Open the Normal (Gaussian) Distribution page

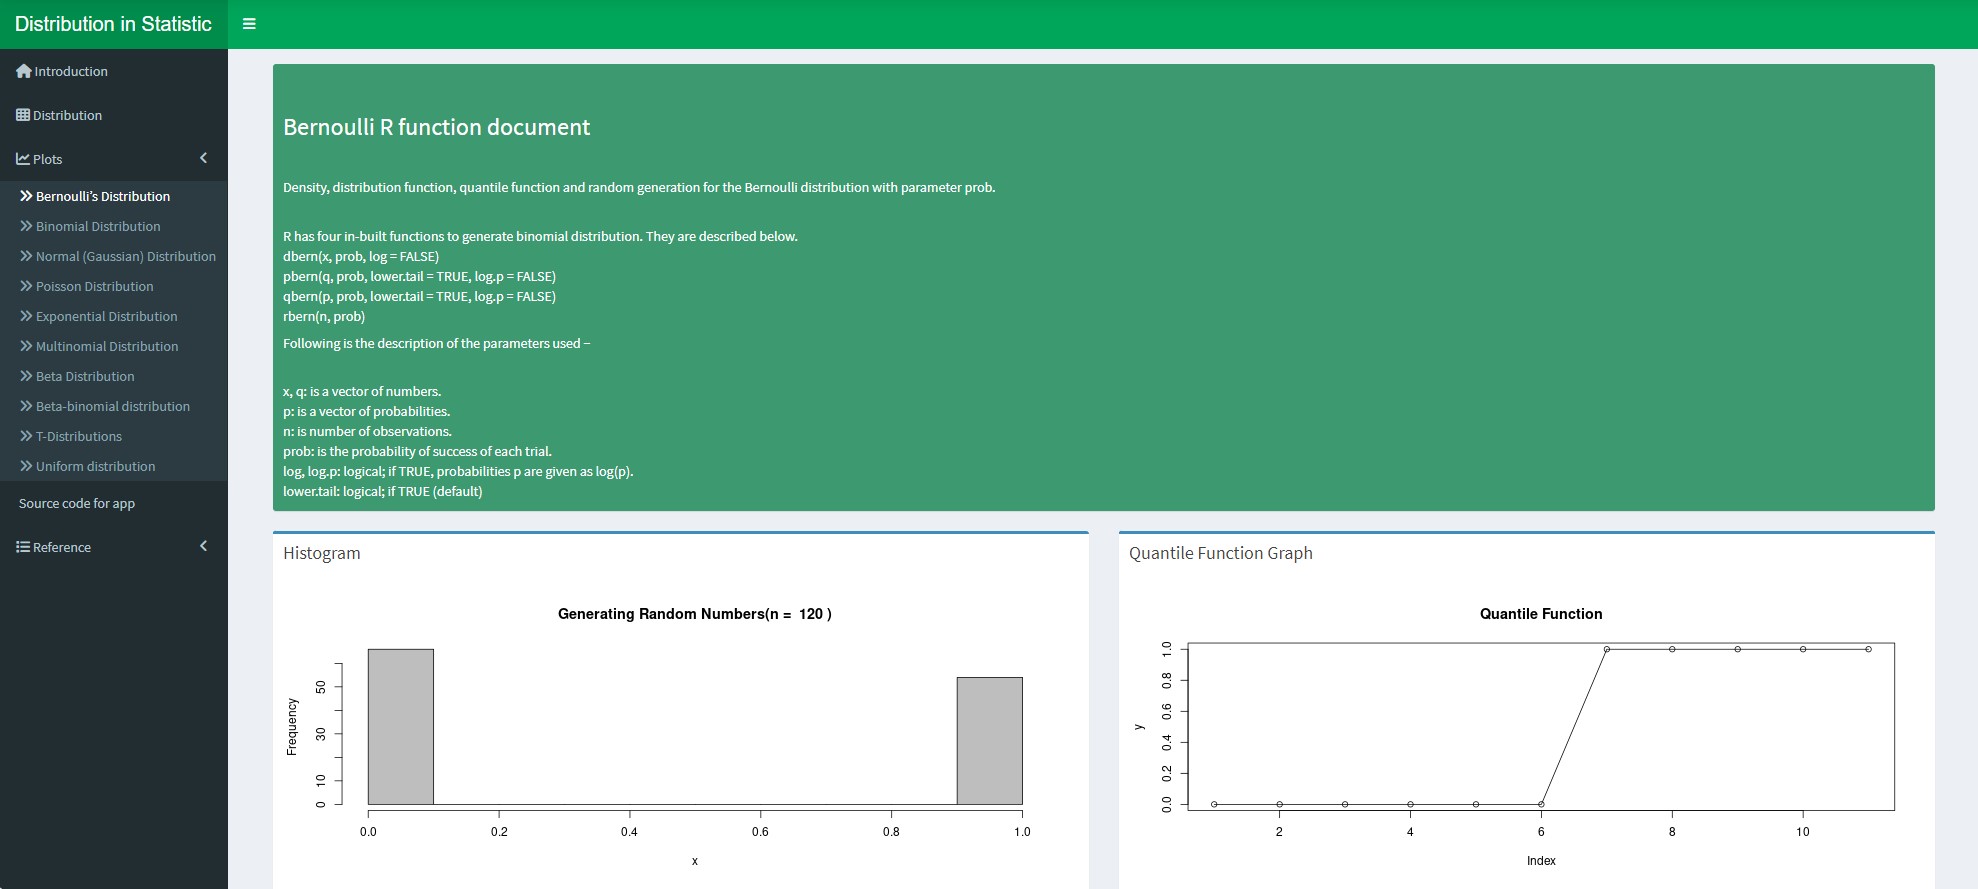(x=125, y=256)
